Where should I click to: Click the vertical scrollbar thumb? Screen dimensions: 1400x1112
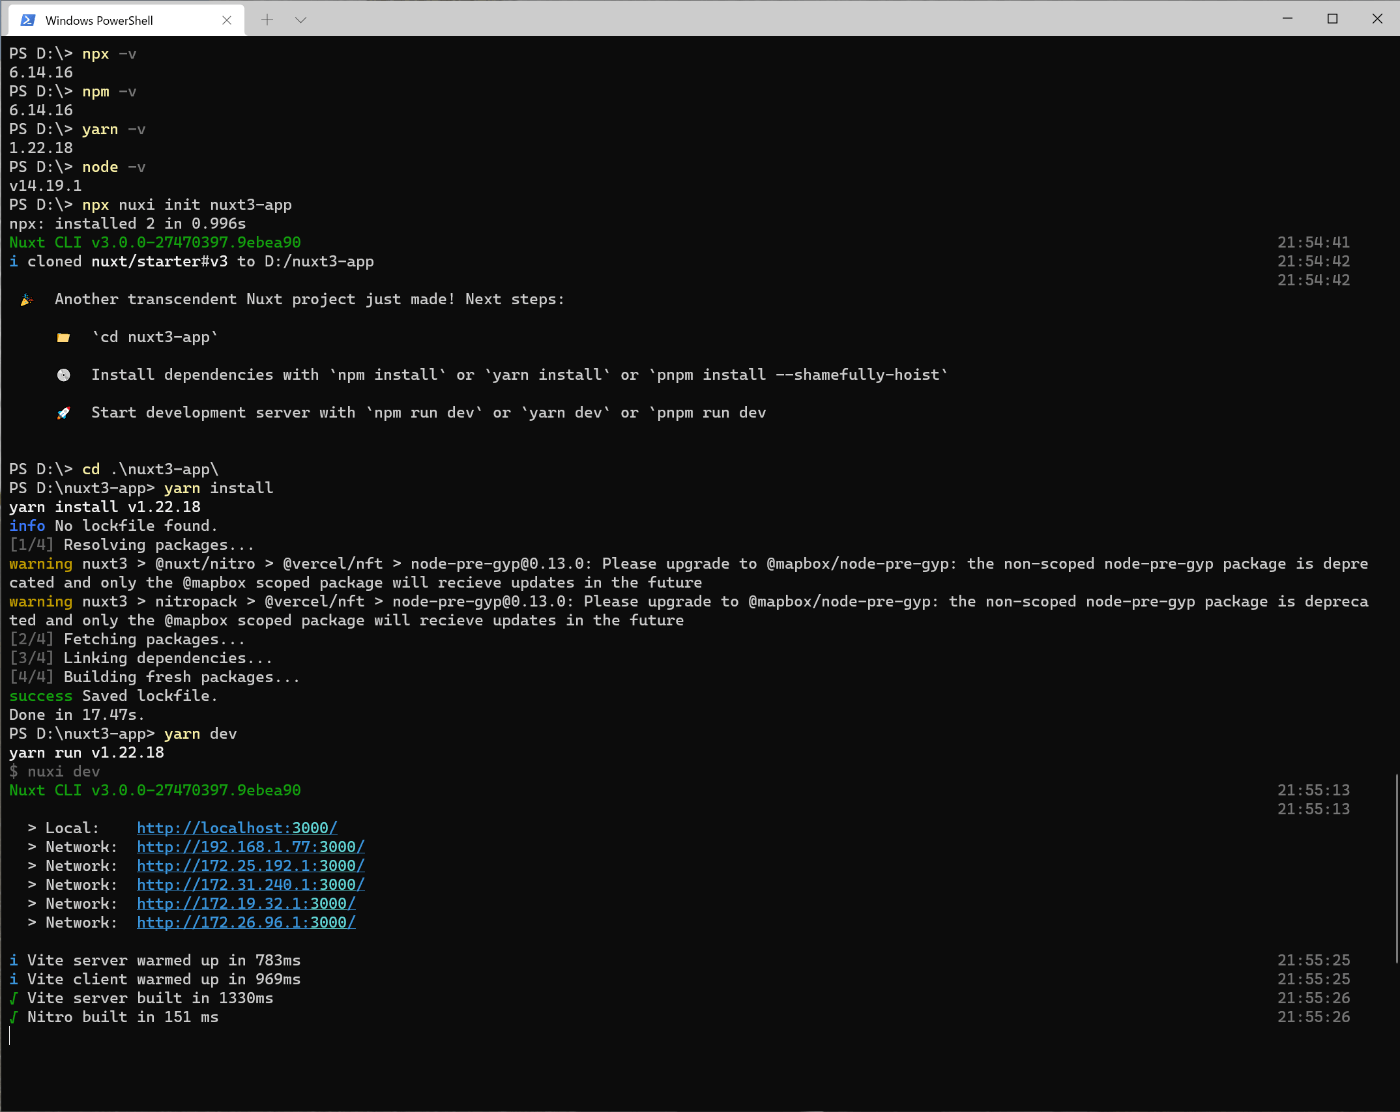pos(1396,868)
